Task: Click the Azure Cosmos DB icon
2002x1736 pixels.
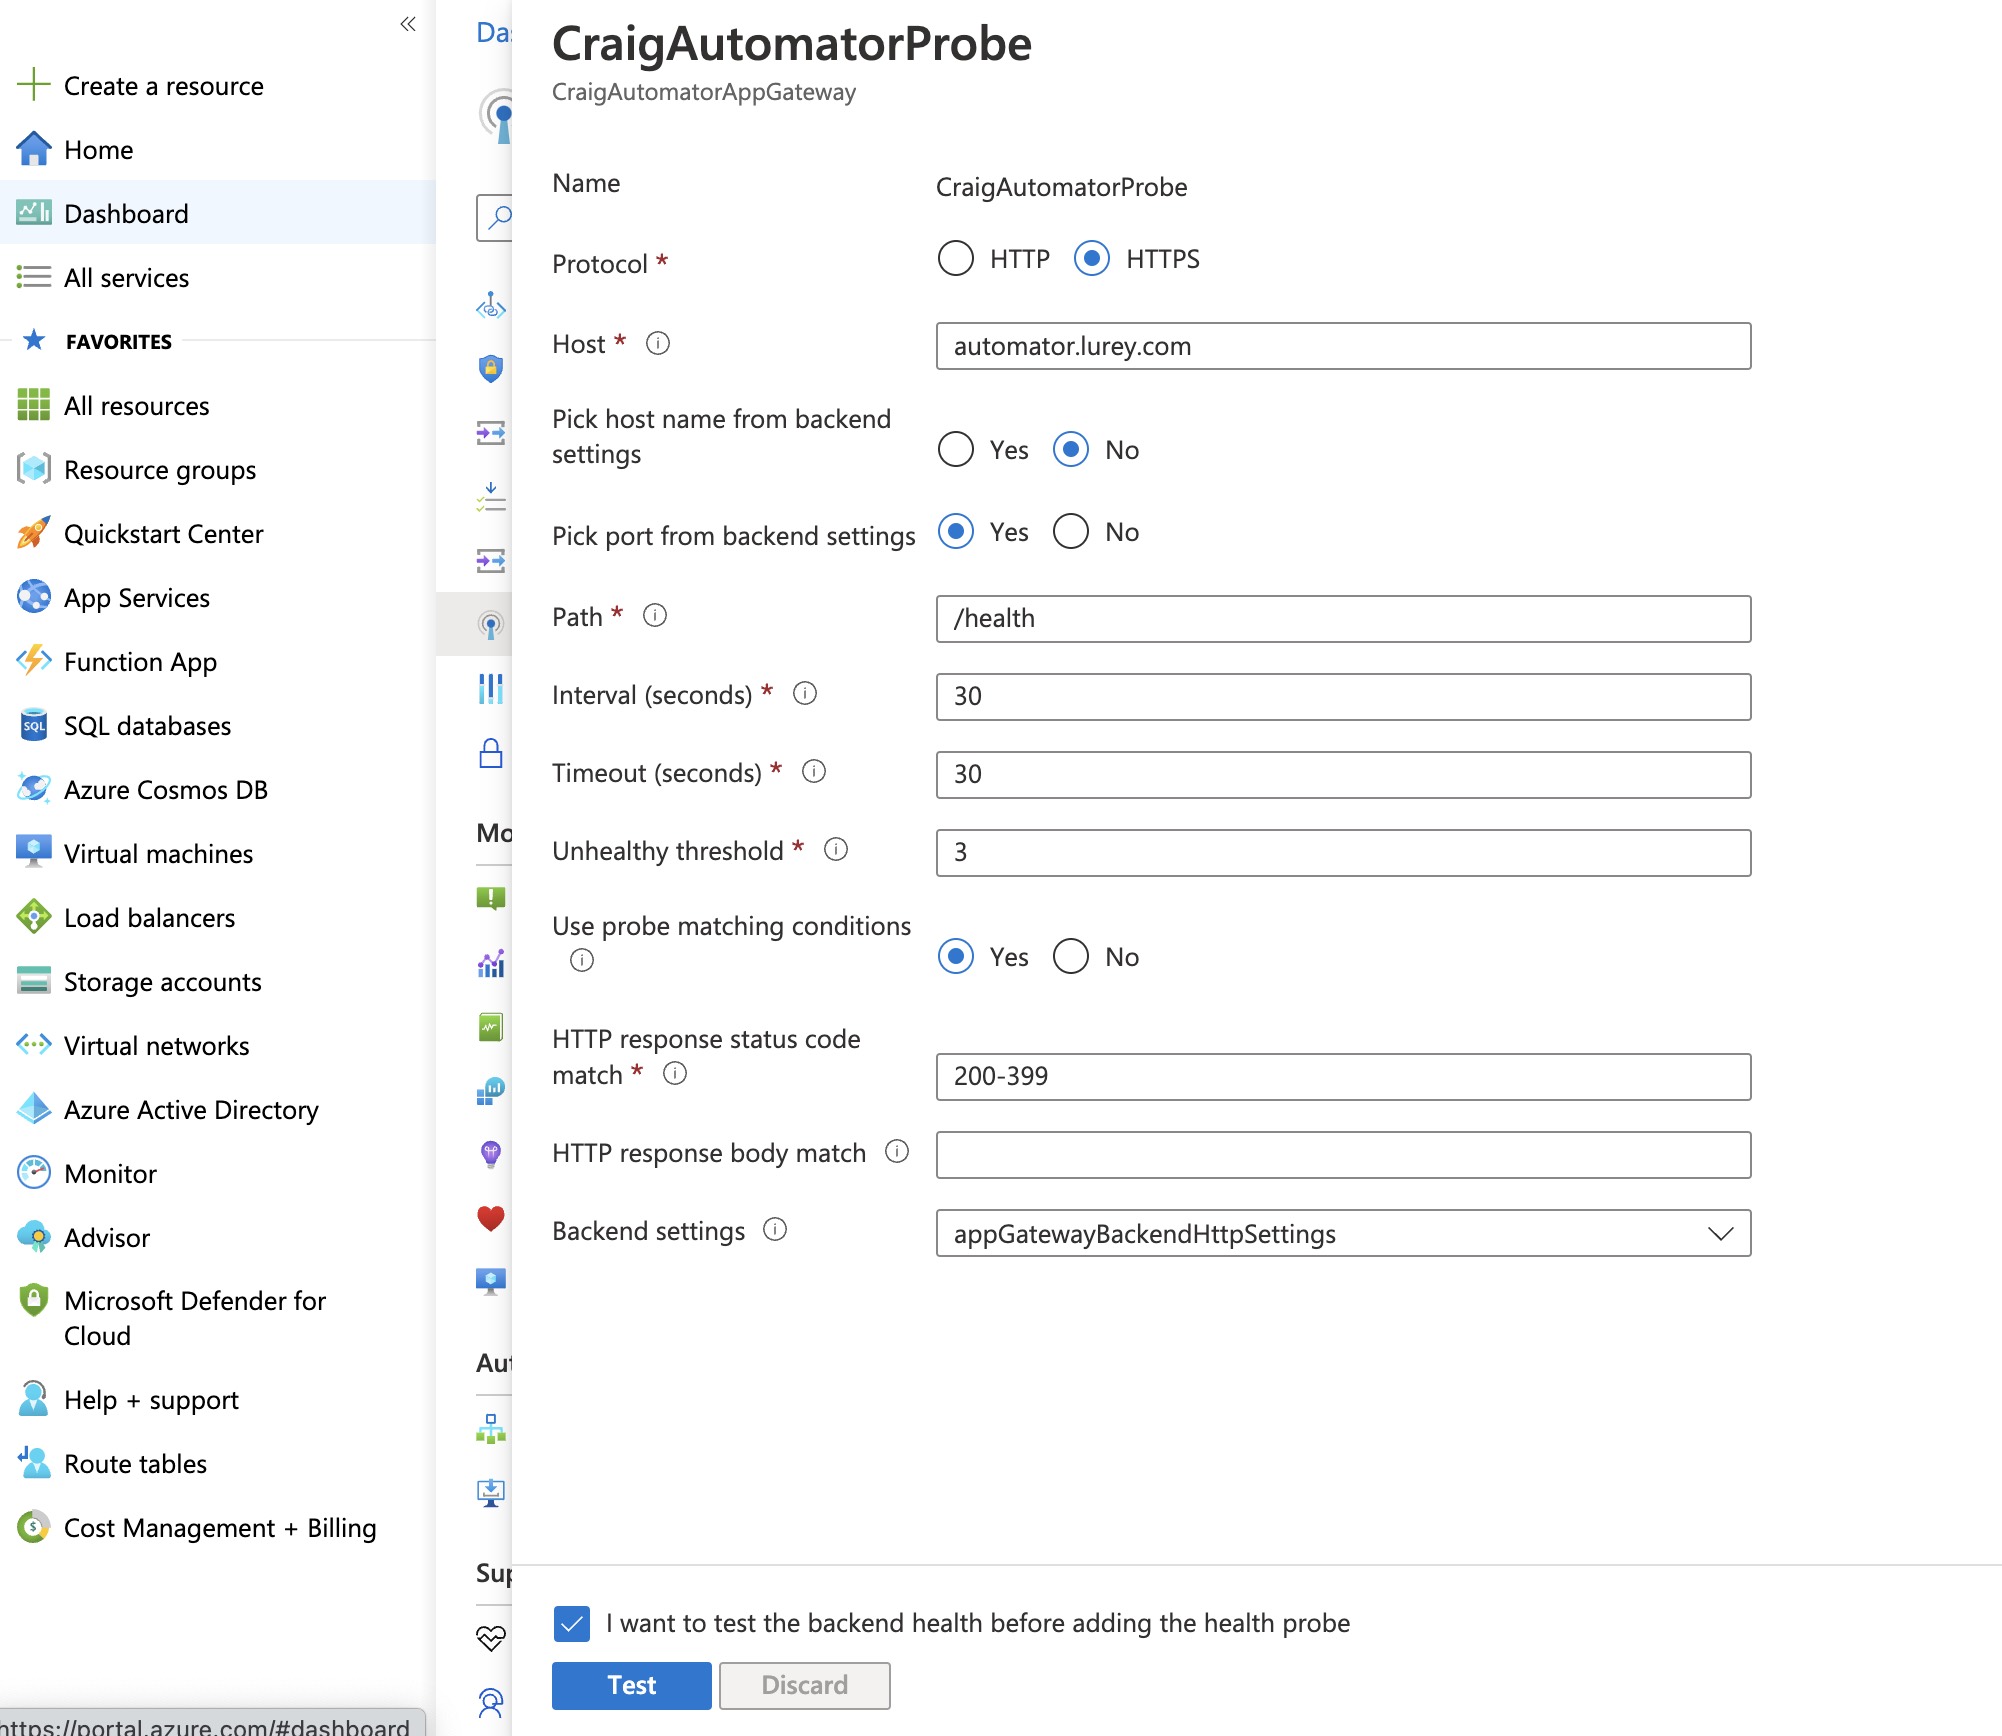Action: pos(33,789)
